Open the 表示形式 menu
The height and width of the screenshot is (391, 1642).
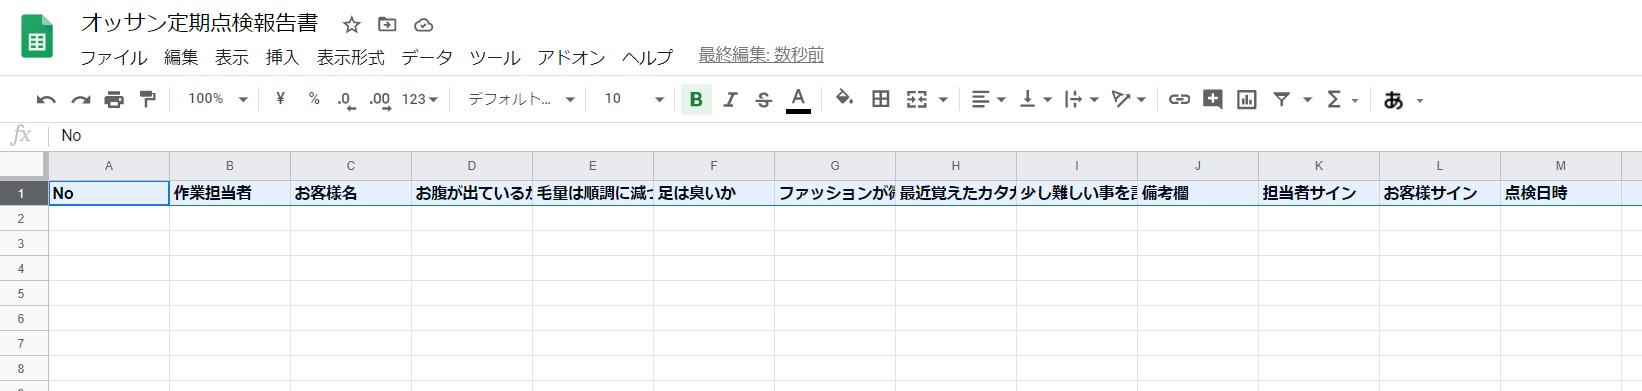point(351,57)
